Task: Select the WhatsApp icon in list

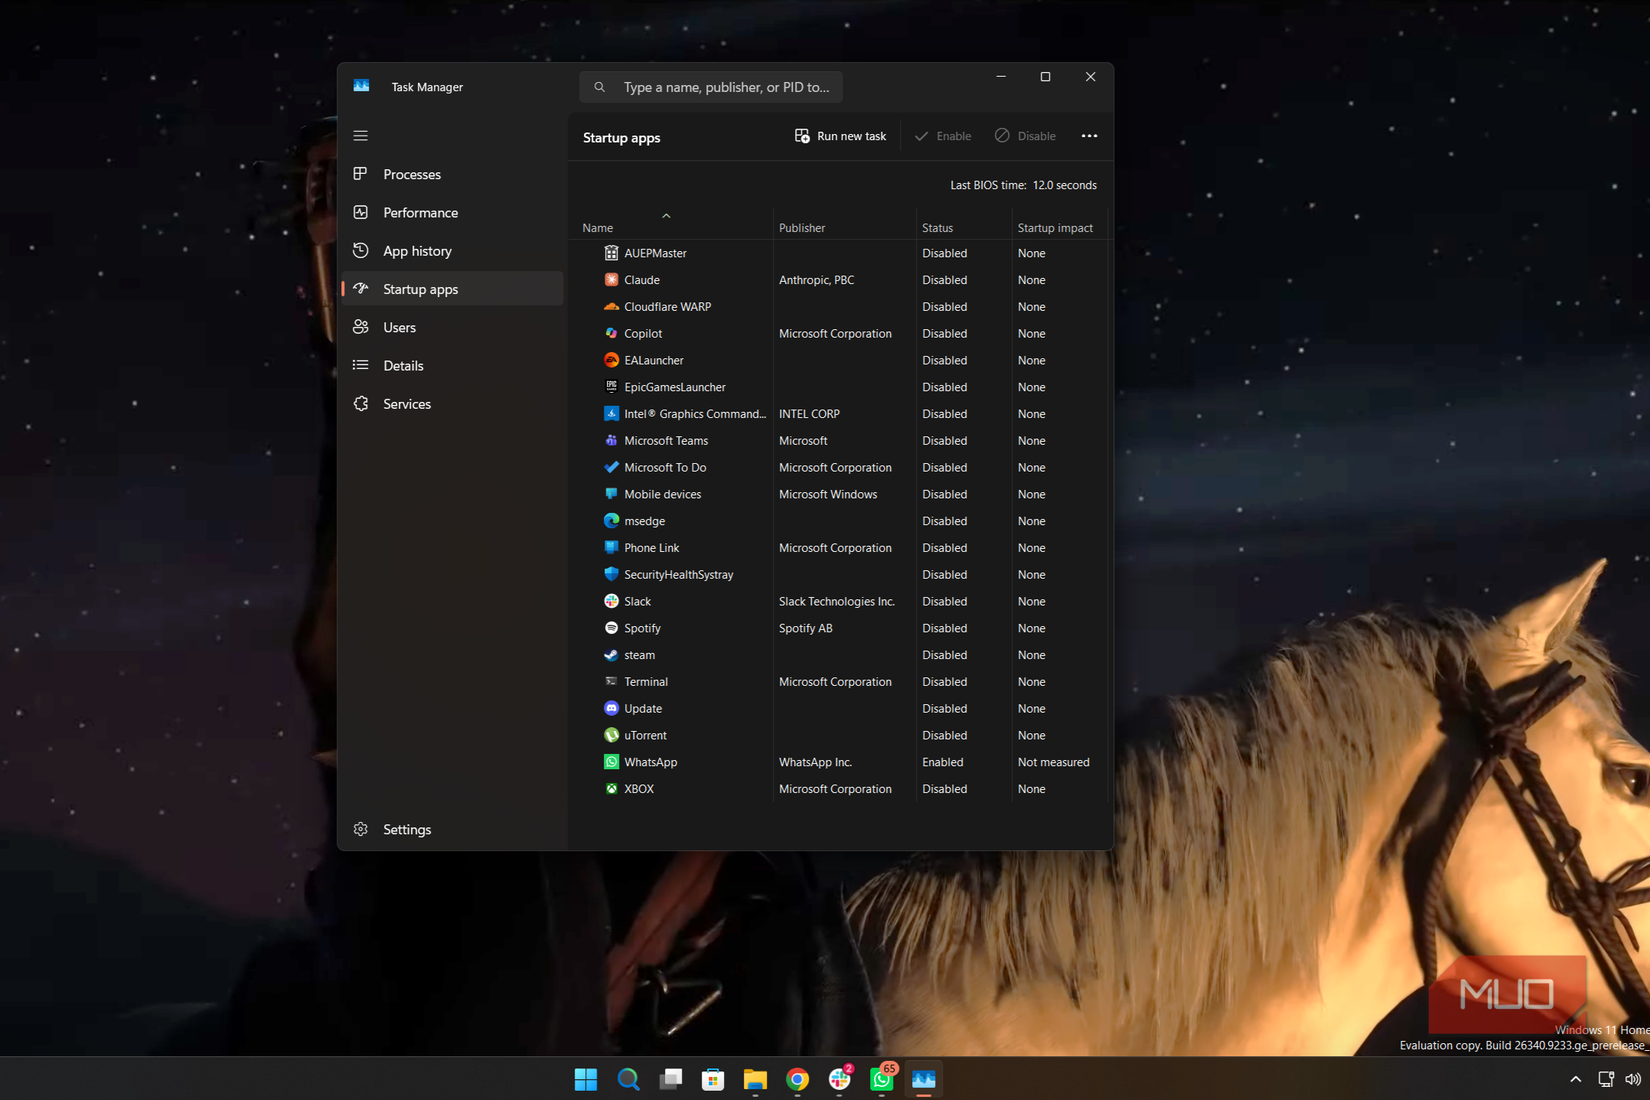Action: [611, 762]
